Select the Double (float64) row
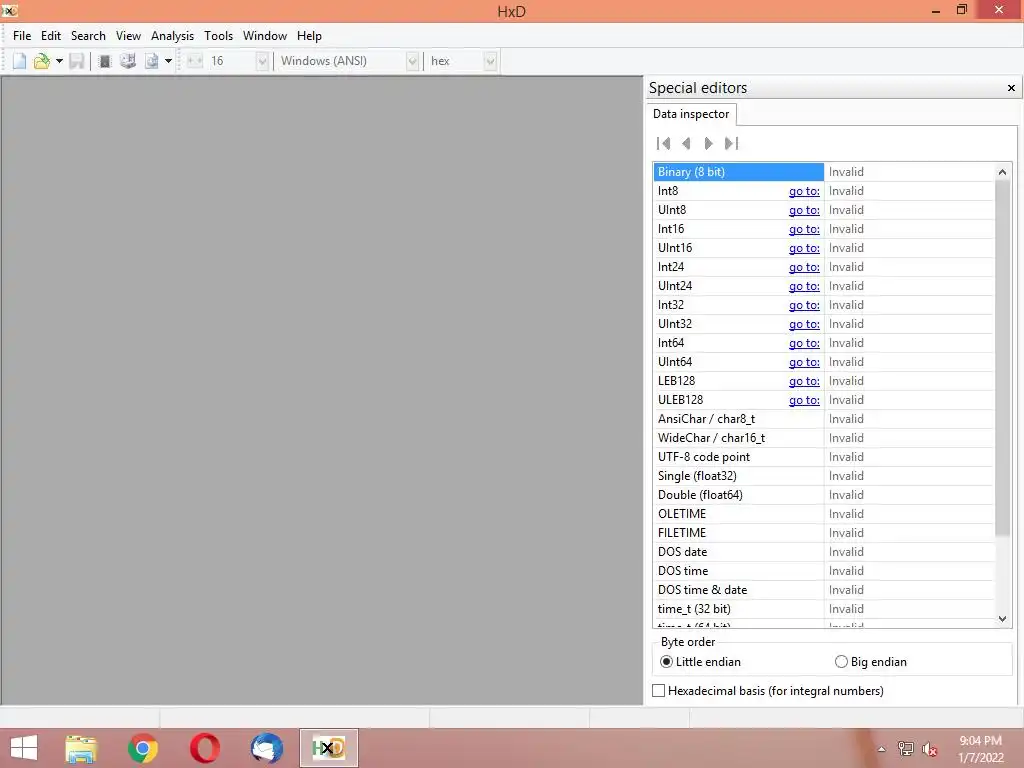Viewport: 1024px width, 768px height. click(x=824, y=494)
